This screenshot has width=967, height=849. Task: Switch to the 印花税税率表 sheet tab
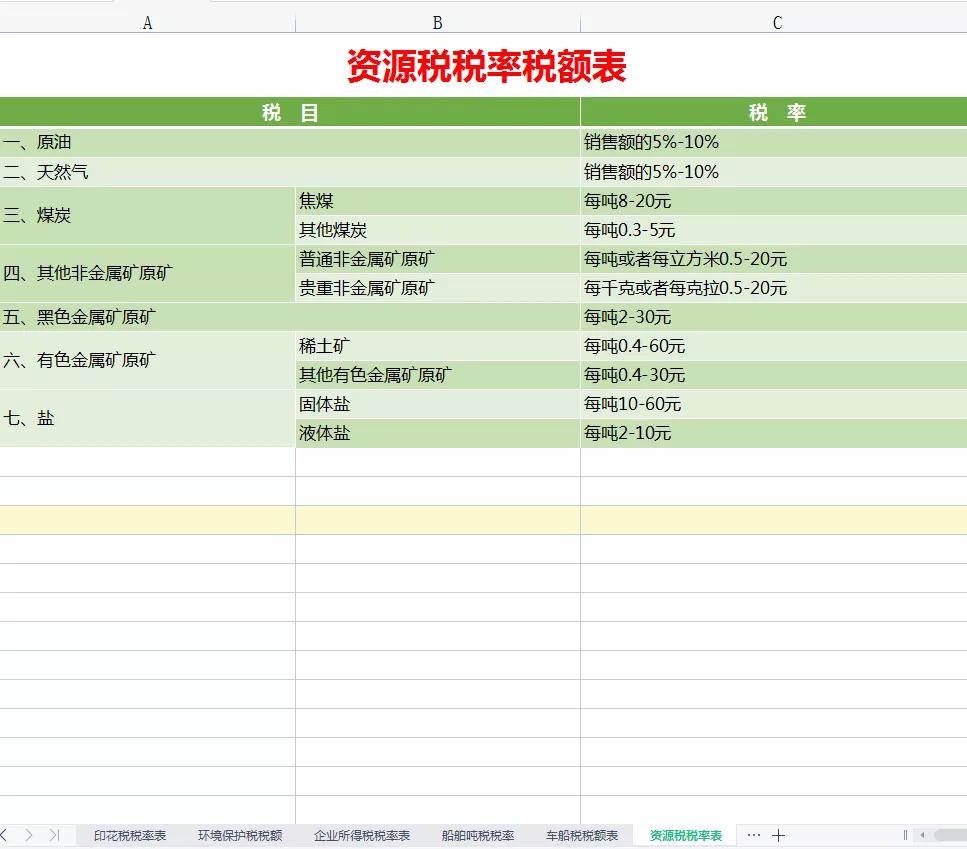click(x=129, y=834)
